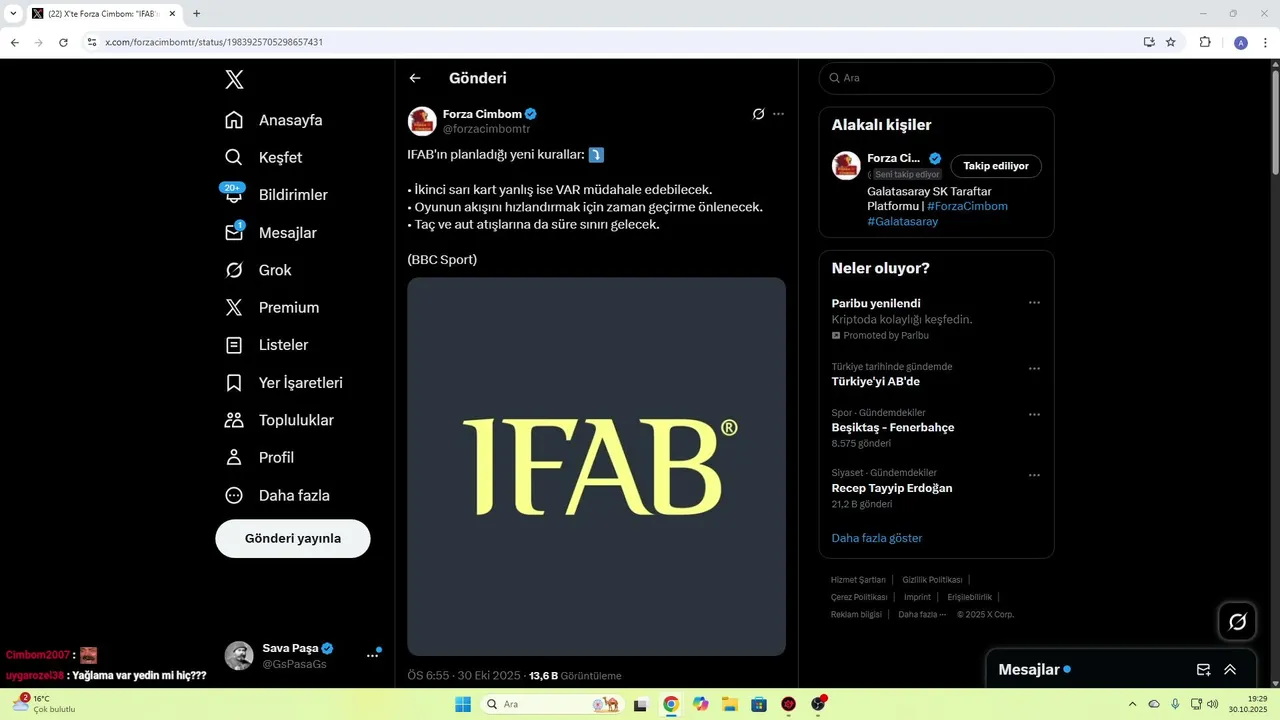
Task: Bookmark page with star icon
Action: pyautogui.click(x=1171, y=42)
